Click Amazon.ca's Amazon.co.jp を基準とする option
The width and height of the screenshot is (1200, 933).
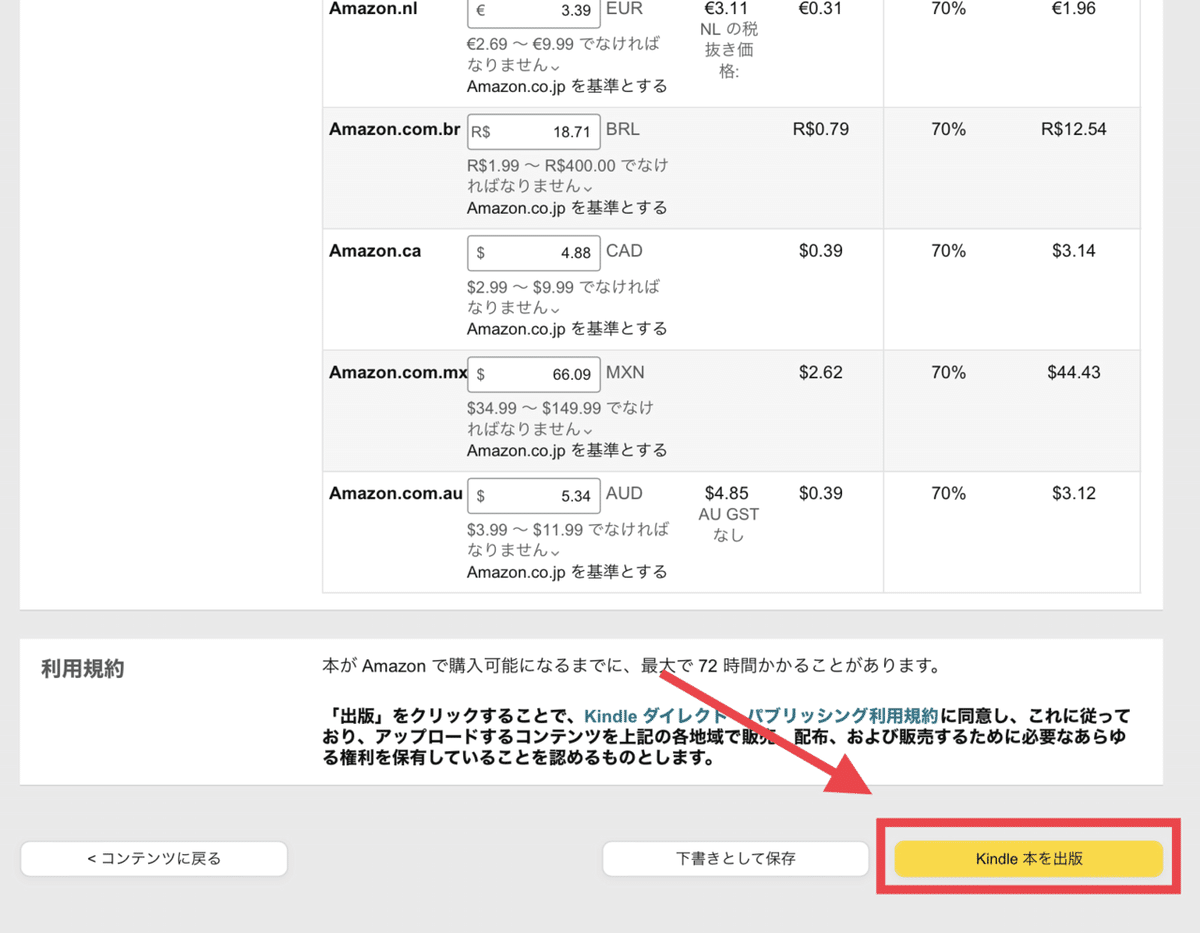tap(567, 329)
